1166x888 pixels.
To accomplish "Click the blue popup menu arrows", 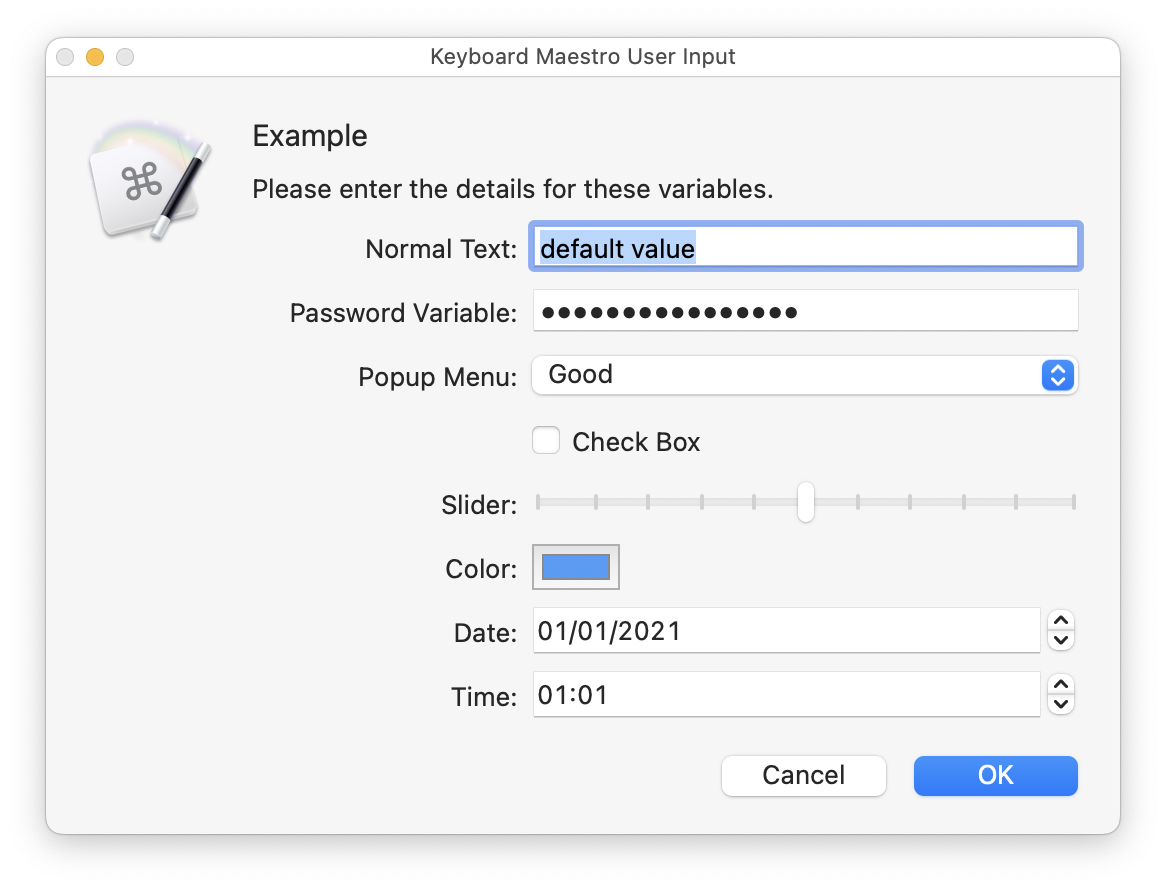I will tap(1057, 376).
